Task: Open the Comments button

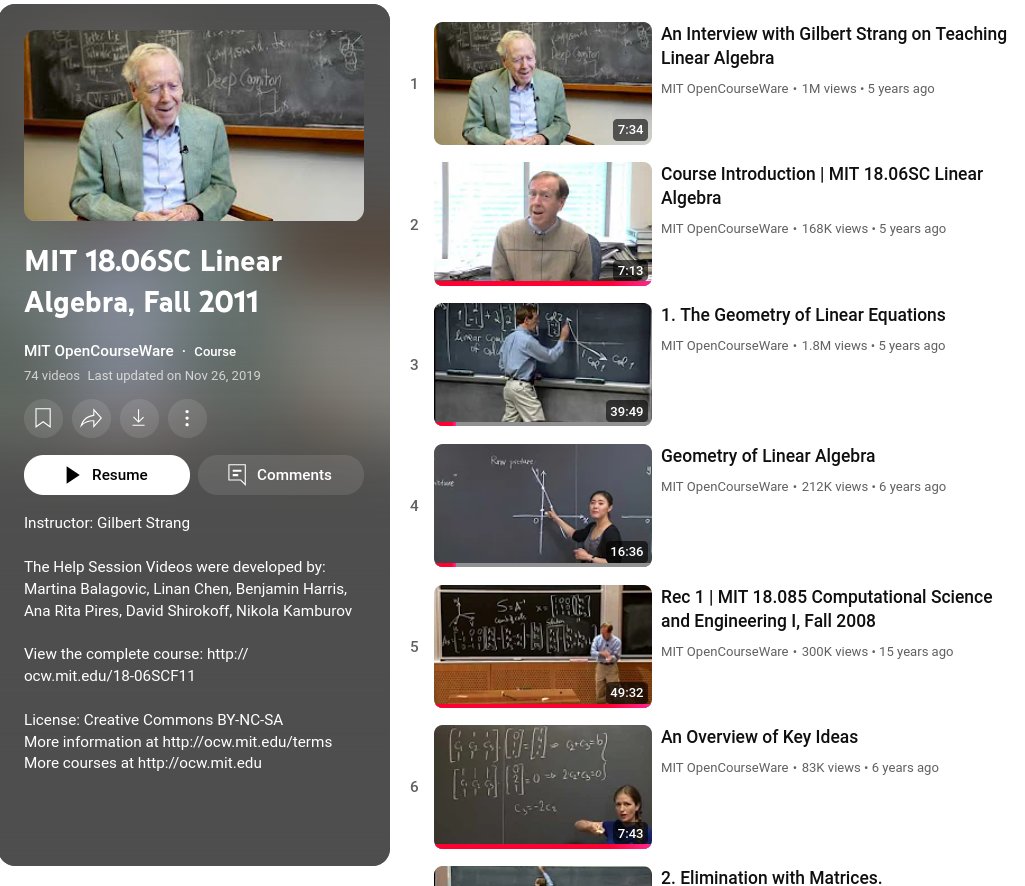Action: (280, 475)
